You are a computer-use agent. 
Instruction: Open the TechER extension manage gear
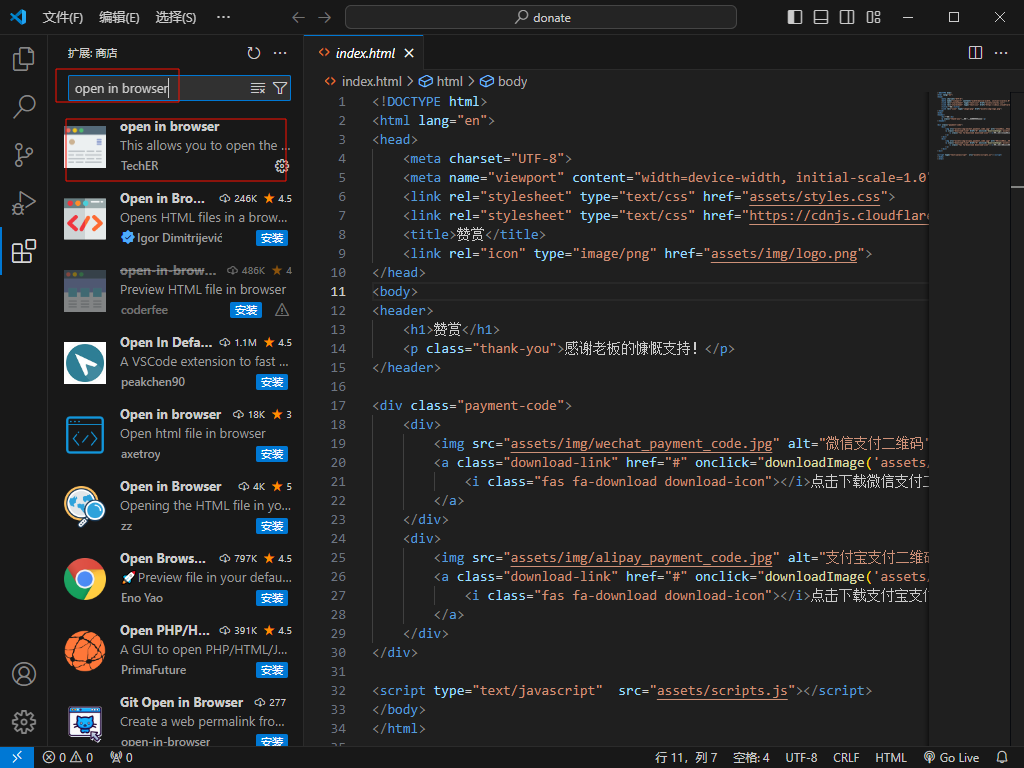coord(281,166)
